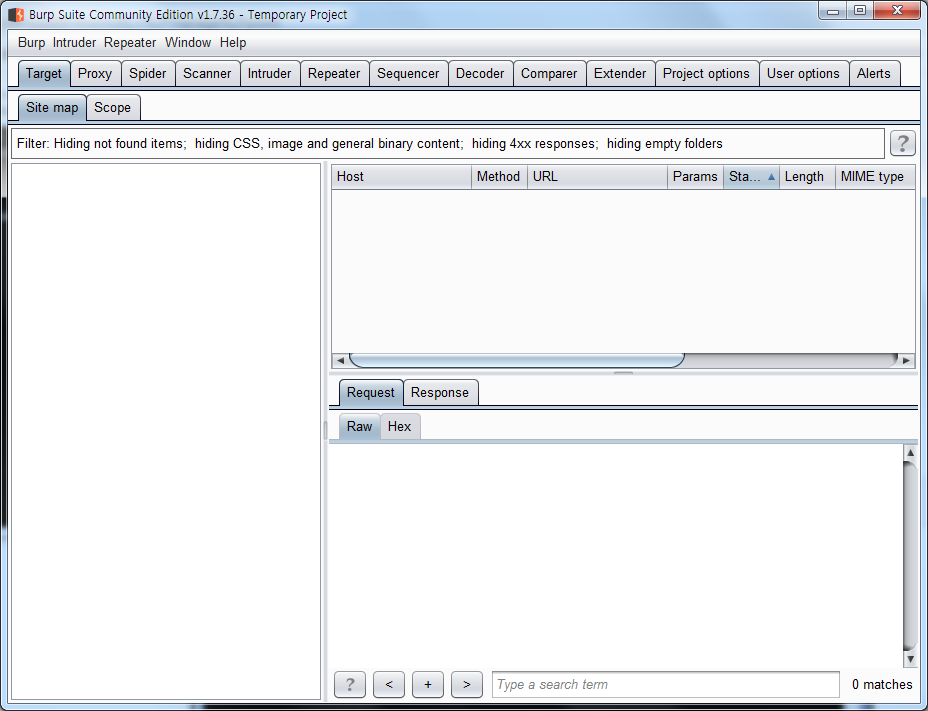Select the Hex view tab
Image resolution: width=928 pixels, height=711 pixels.
click(399, 426)
